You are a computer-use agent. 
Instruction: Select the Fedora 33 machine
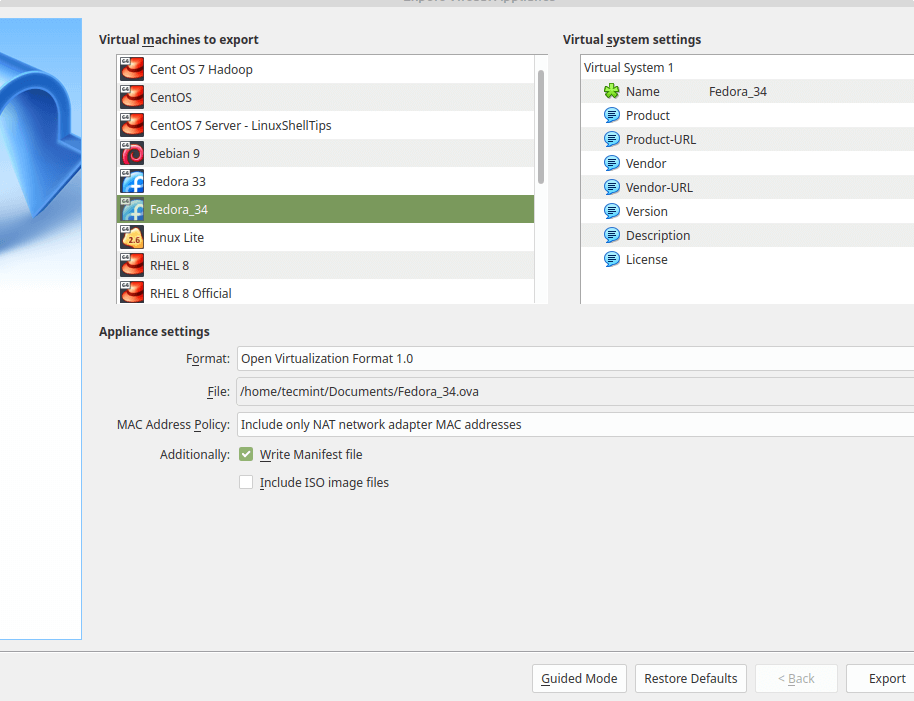coord(326,181)
